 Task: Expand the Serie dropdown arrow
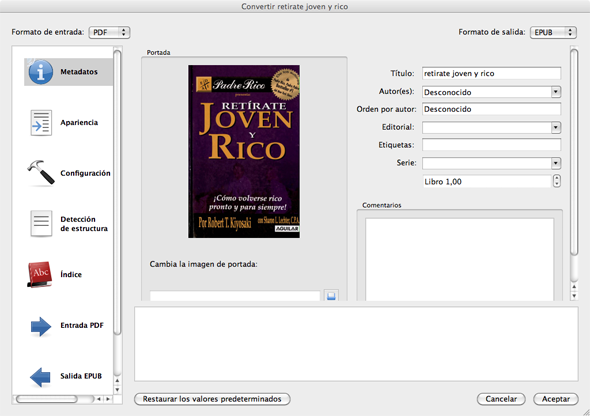(556, 163)
